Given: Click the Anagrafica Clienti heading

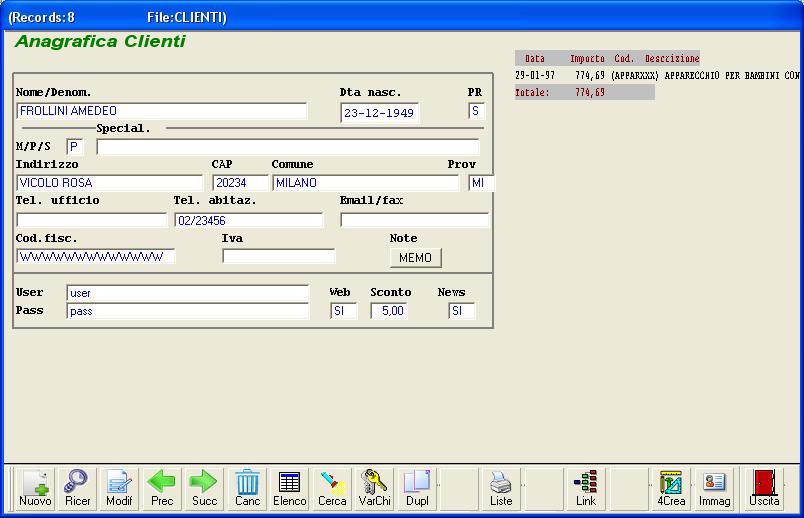Looking at the screenshot, I should 100,41.
